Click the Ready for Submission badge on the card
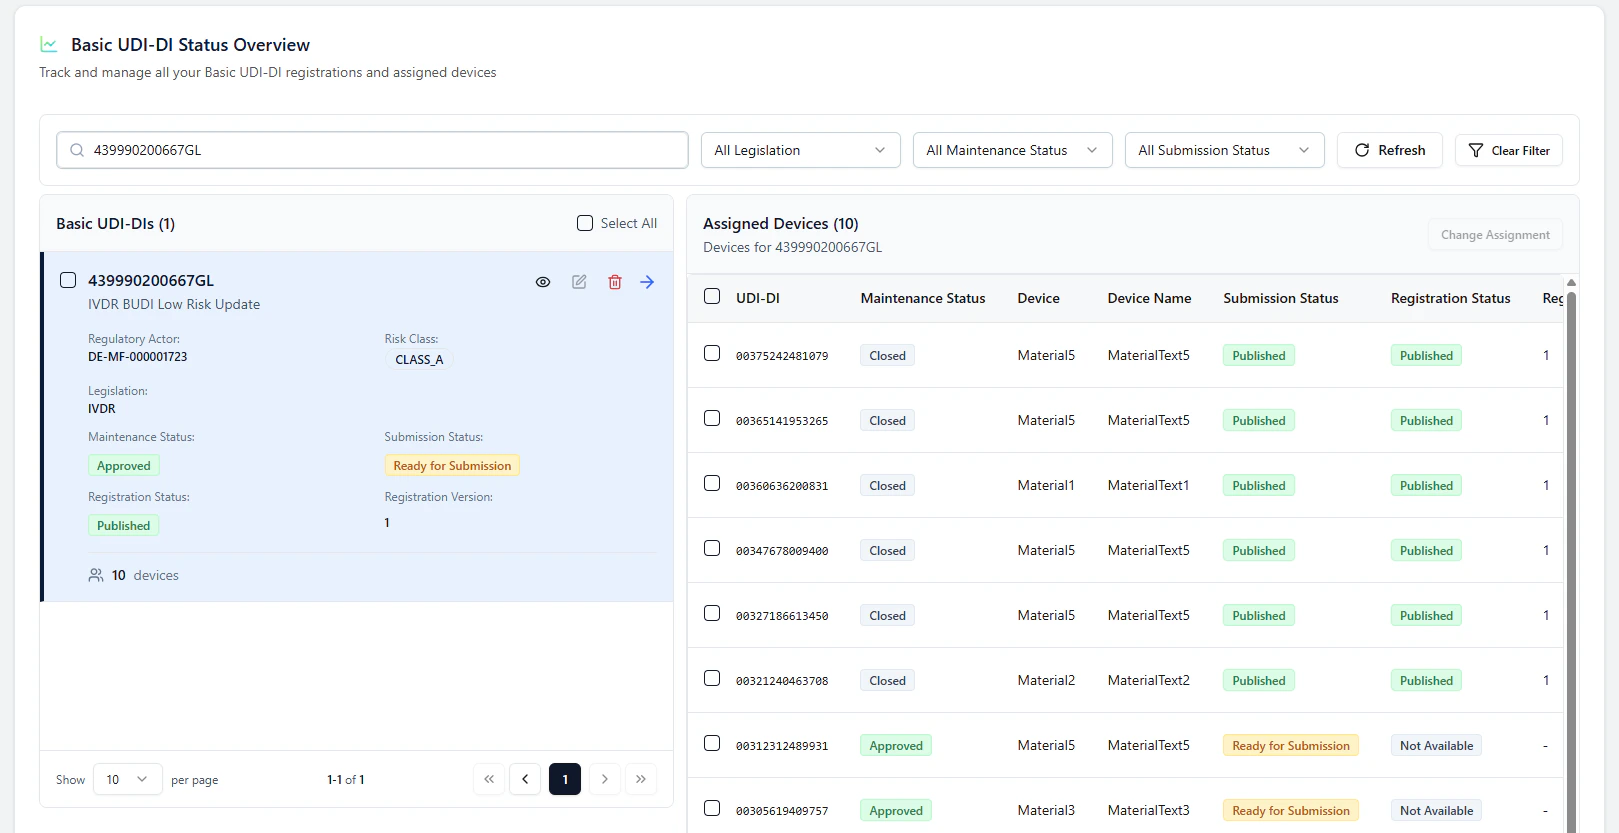1619x833 pixels. point(452,466)
